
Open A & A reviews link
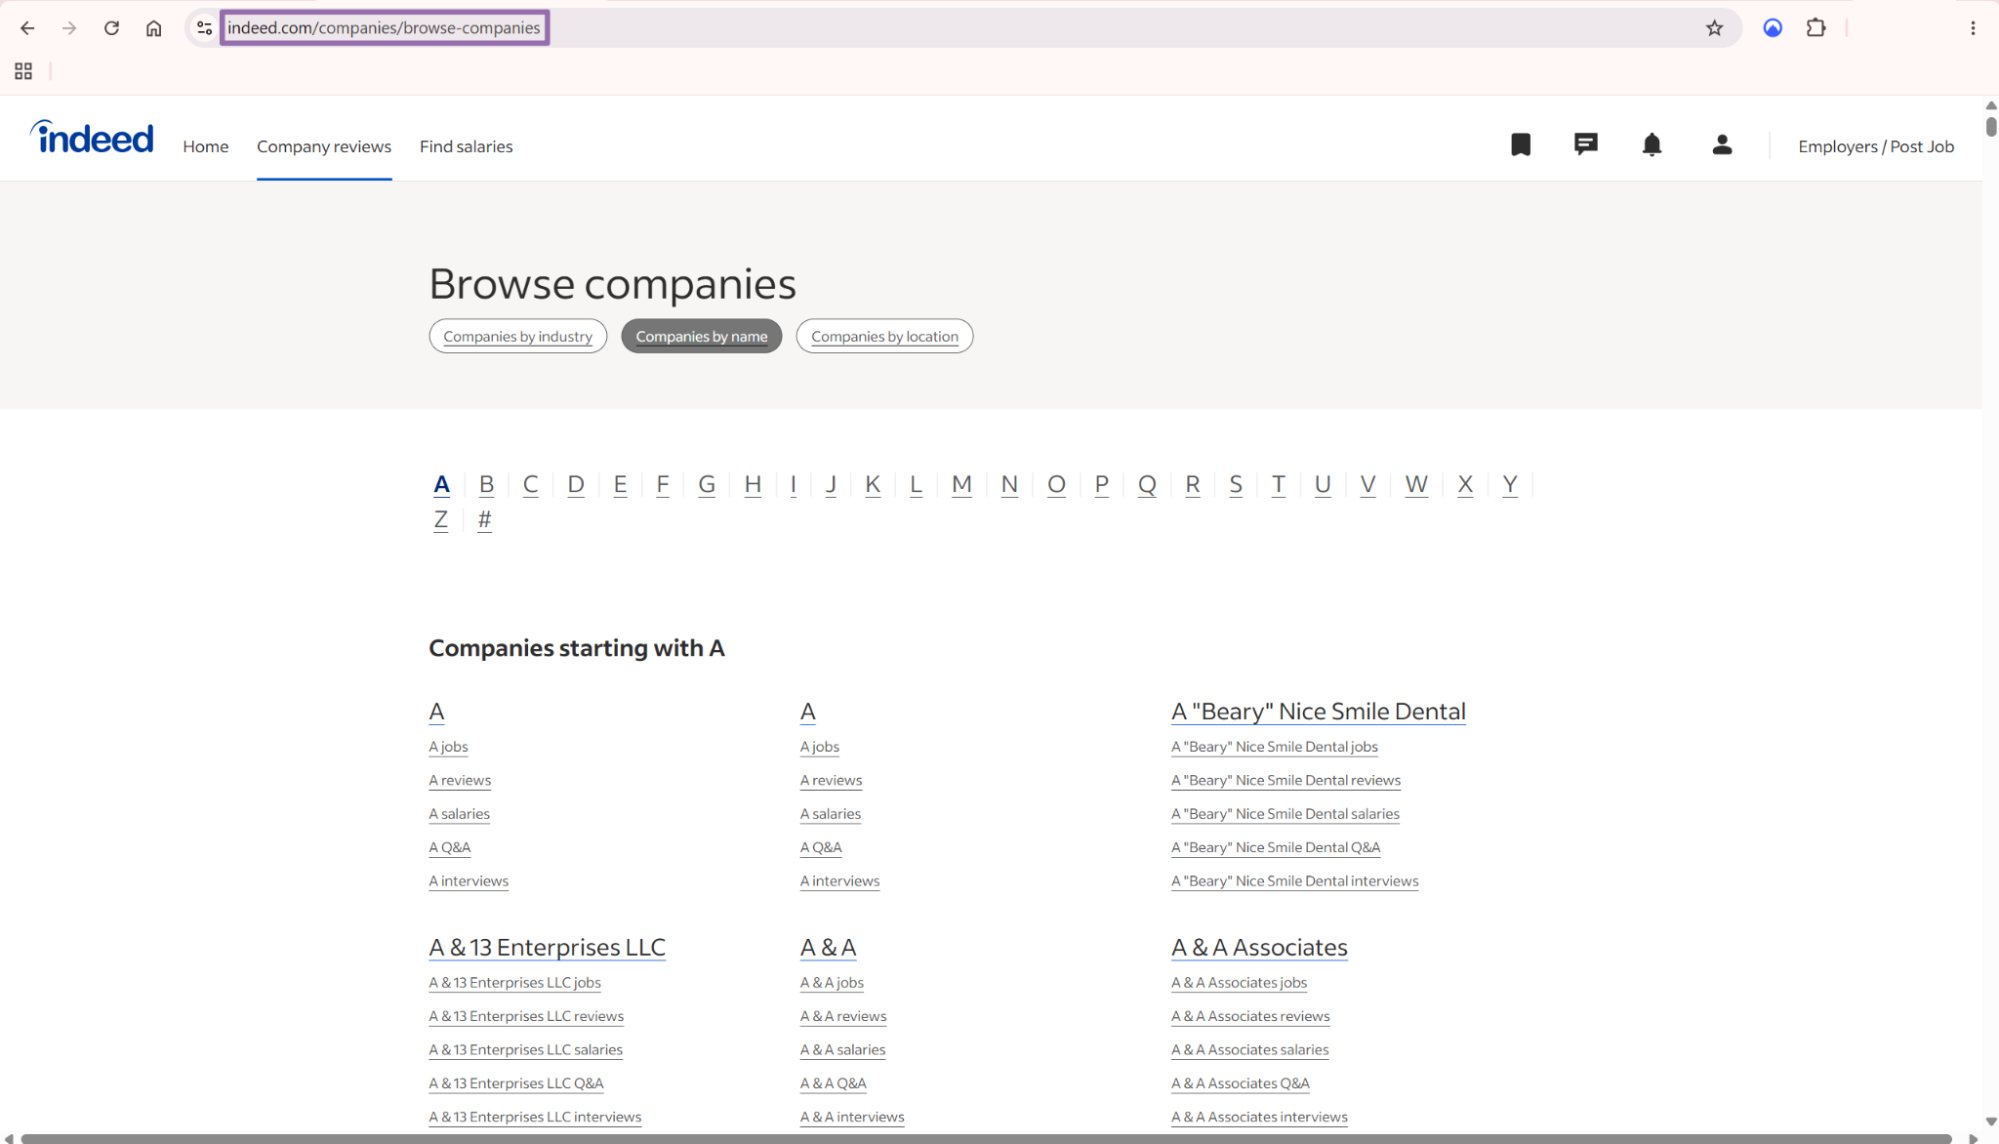click(x=843, y=1016)
